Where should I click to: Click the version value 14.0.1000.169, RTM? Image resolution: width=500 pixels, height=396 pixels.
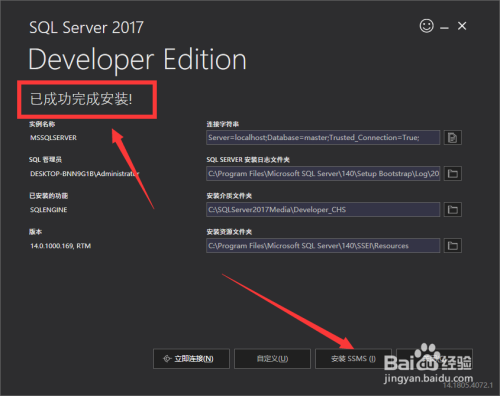(x=61, y=246)
